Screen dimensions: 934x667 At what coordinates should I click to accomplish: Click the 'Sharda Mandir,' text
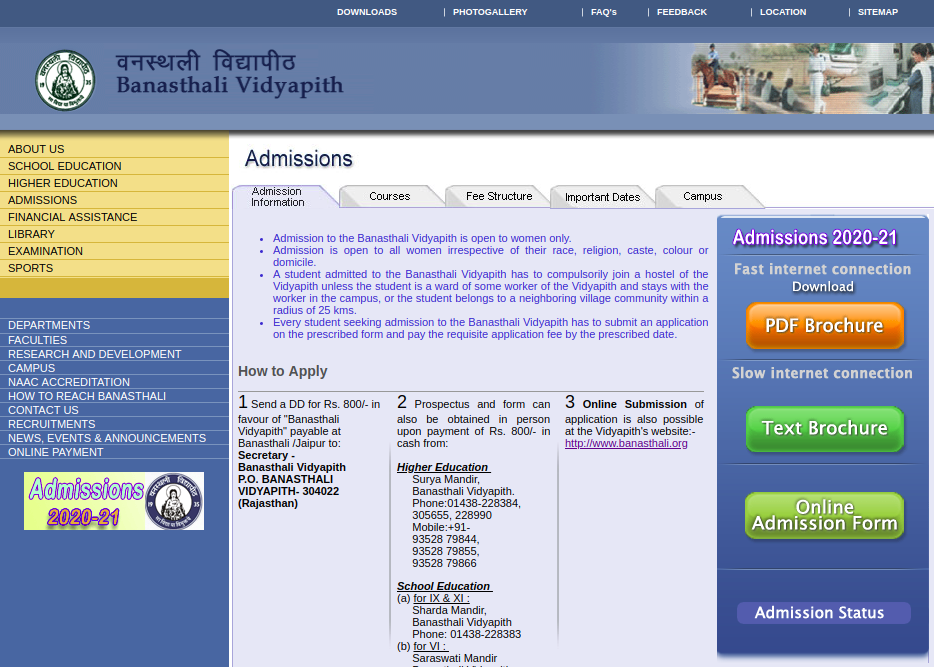click(450, 610)
